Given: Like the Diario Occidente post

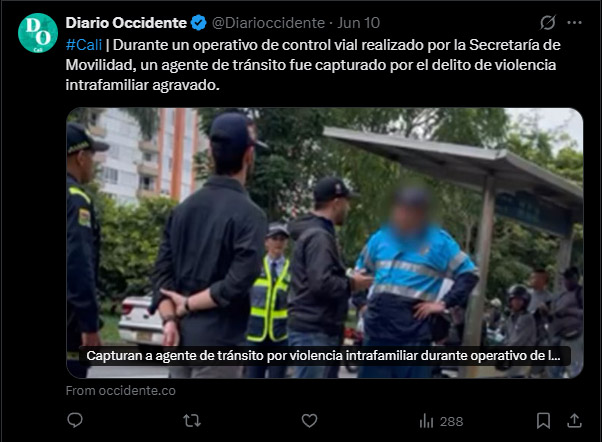Looking at the screenshot, I should click(309, 421).
